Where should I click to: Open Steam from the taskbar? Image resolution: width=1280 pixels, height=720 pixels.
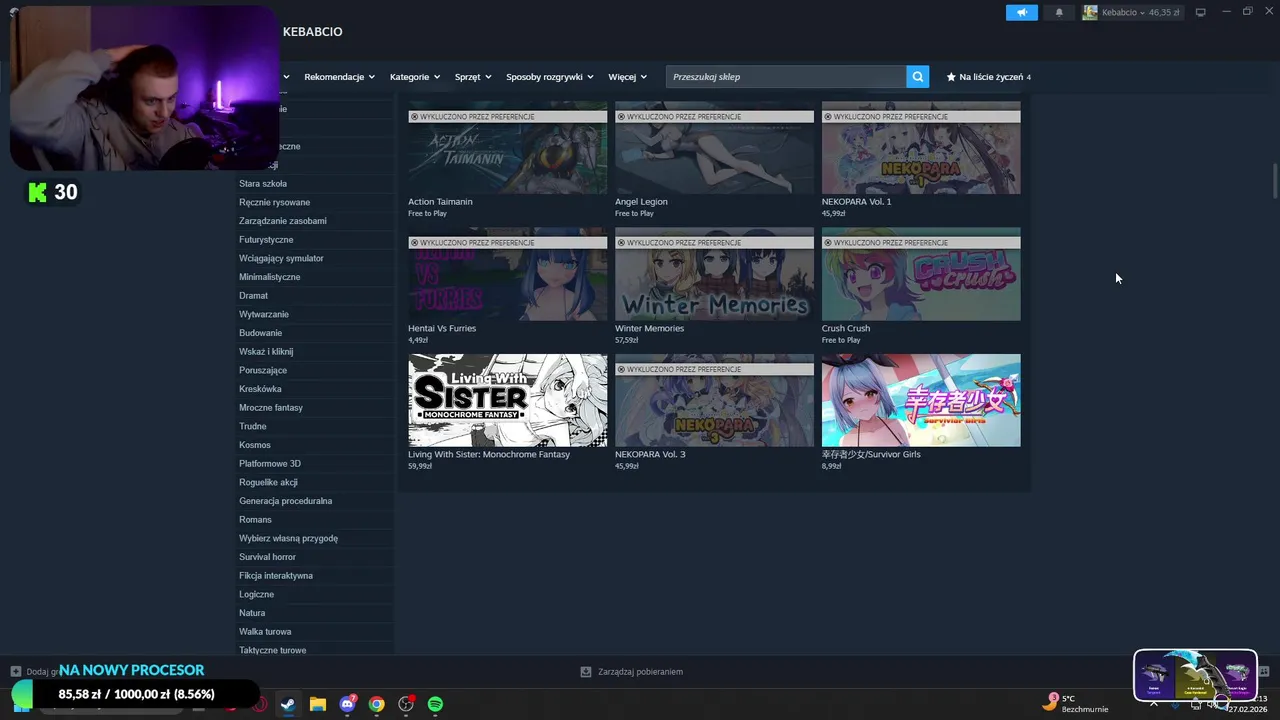[x=288, y=704]
